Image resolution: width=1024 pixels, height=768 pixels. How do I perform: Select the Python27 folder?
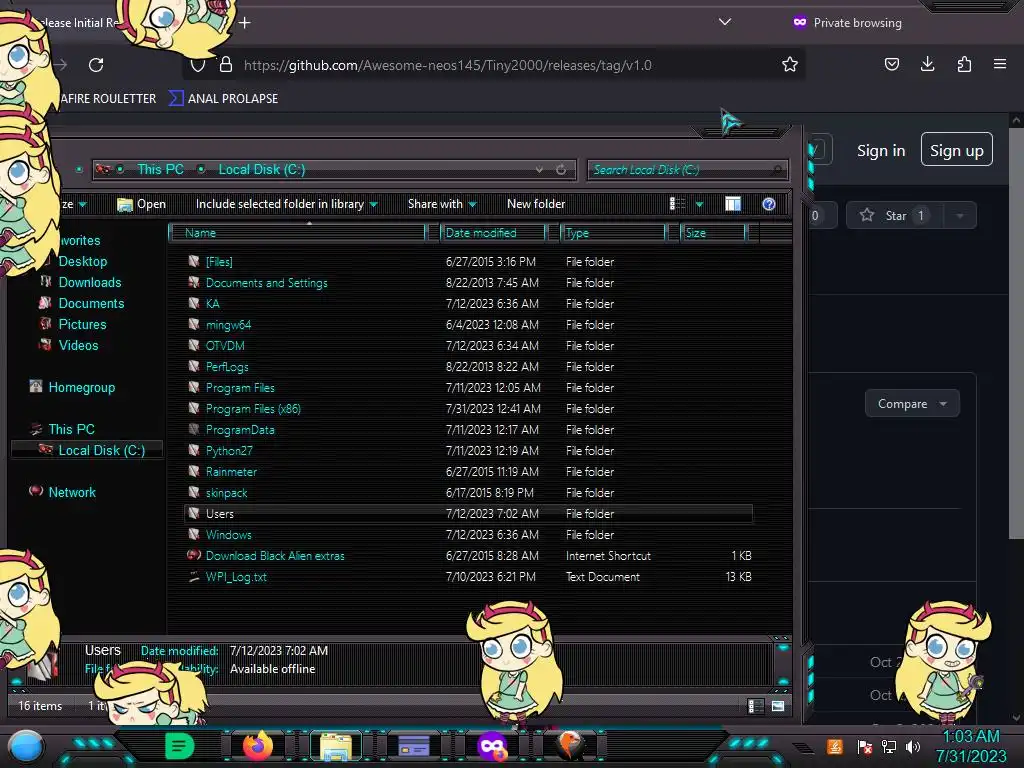tap(229, 451)
